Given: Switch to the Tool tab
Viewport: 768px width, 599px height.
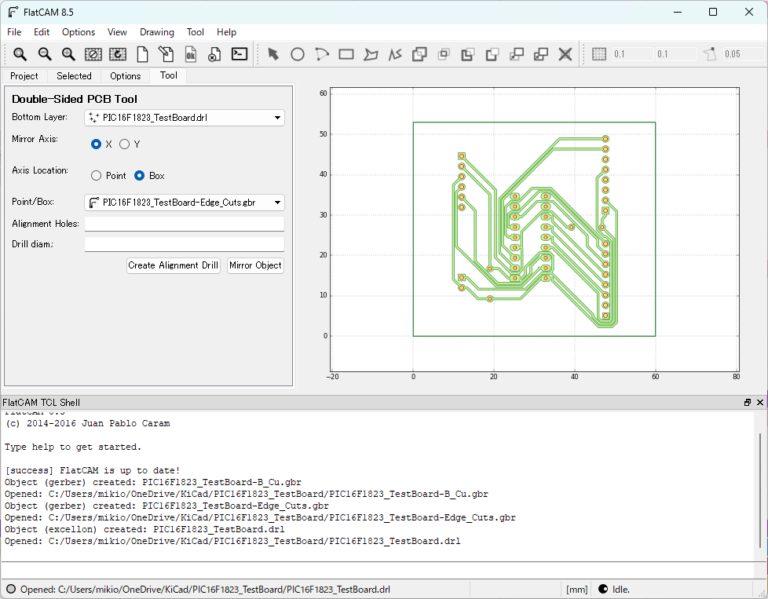Looking at the screenshot, I should (x=168, y=75).
